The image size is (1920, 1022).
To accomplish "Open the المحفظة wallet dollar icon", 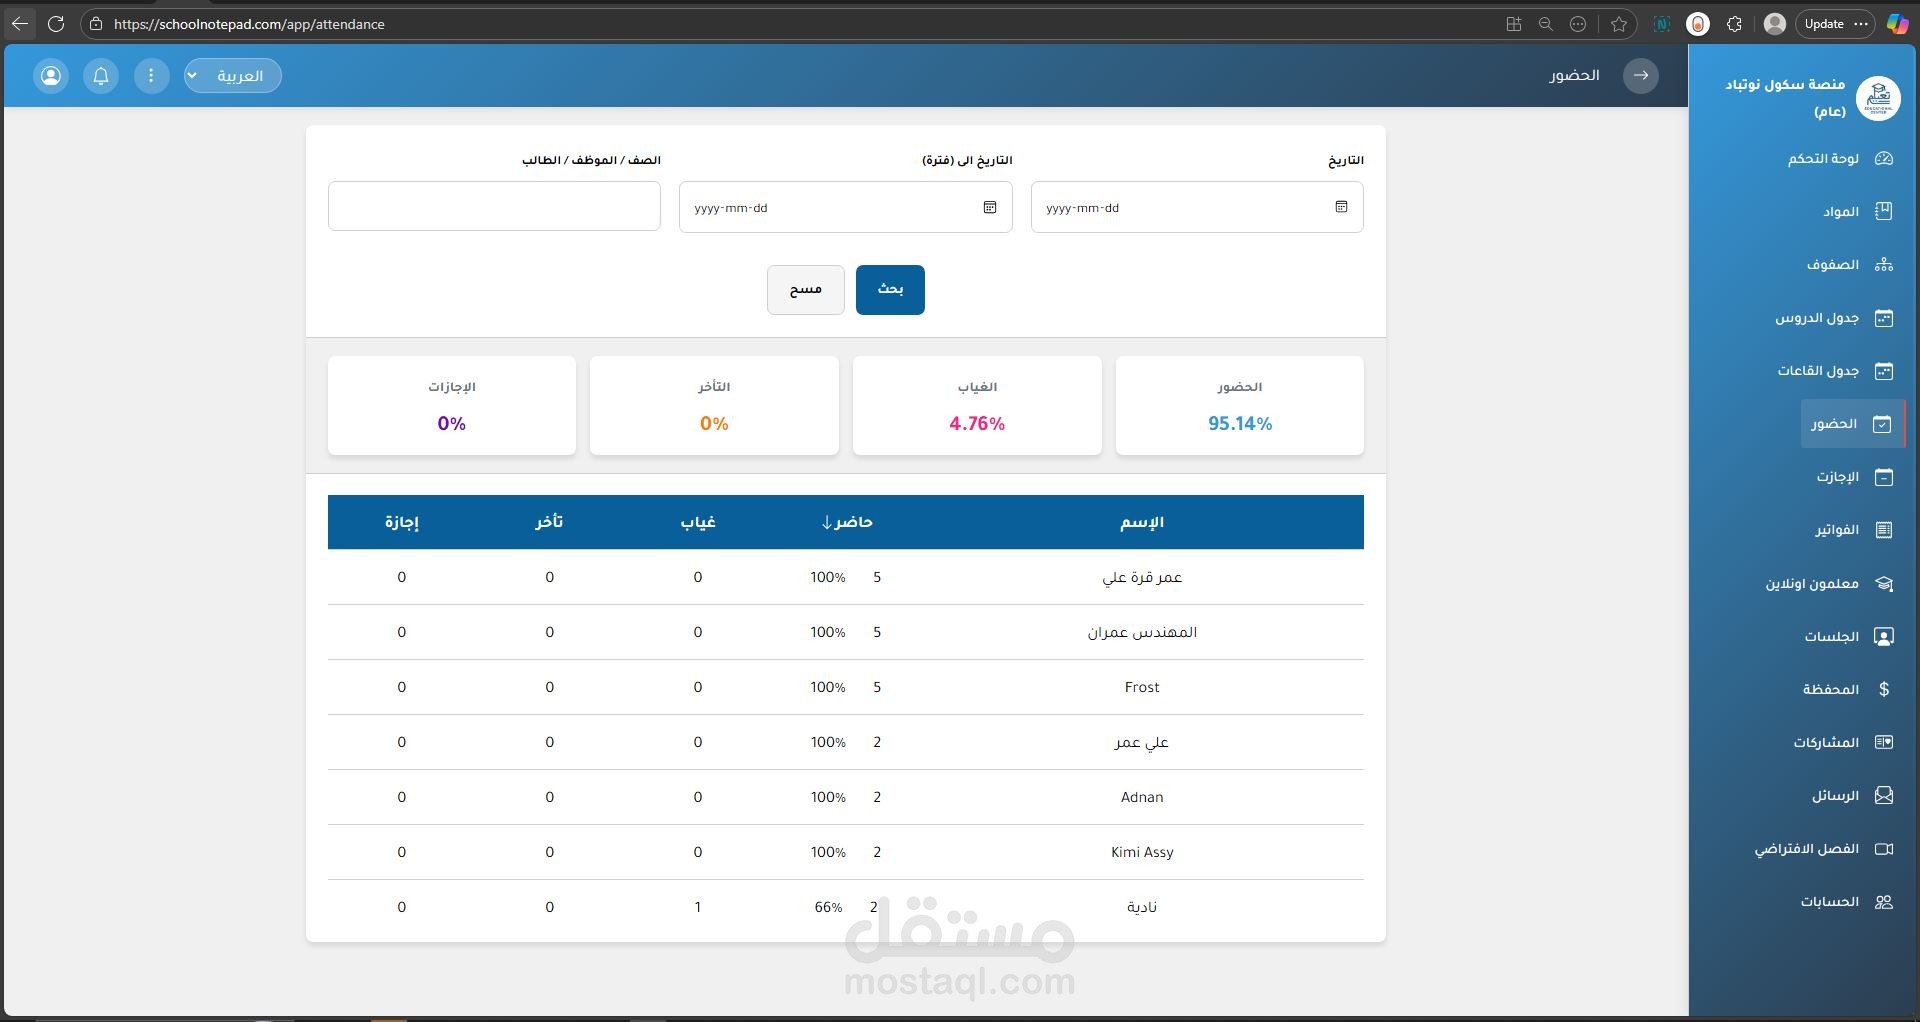I will tap(1884, 690).
